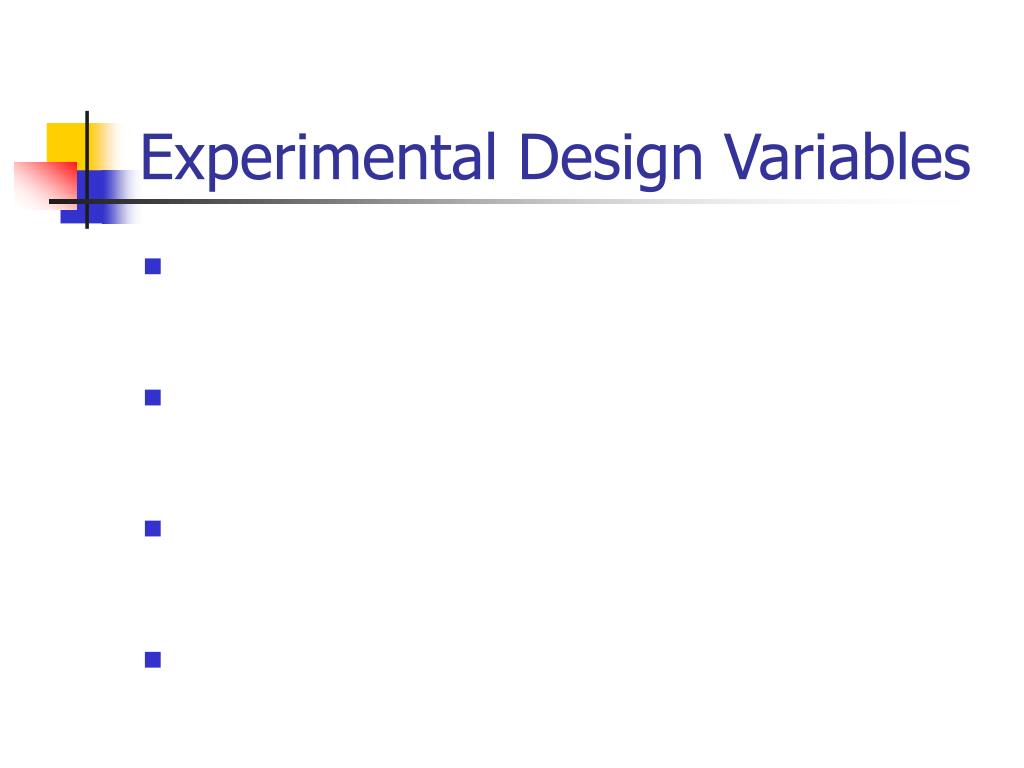This screenshot has width=1024, height=768.
Task: Click the final letter "s" of the title
Action: coord(958,163)
